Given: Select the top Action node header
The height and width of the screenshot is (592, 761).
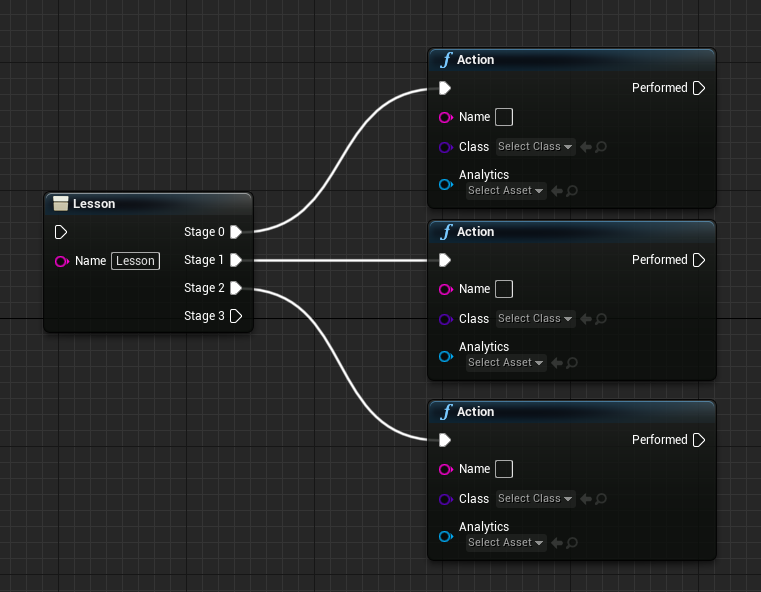Looking at the screenshot, I should [572, 60].
